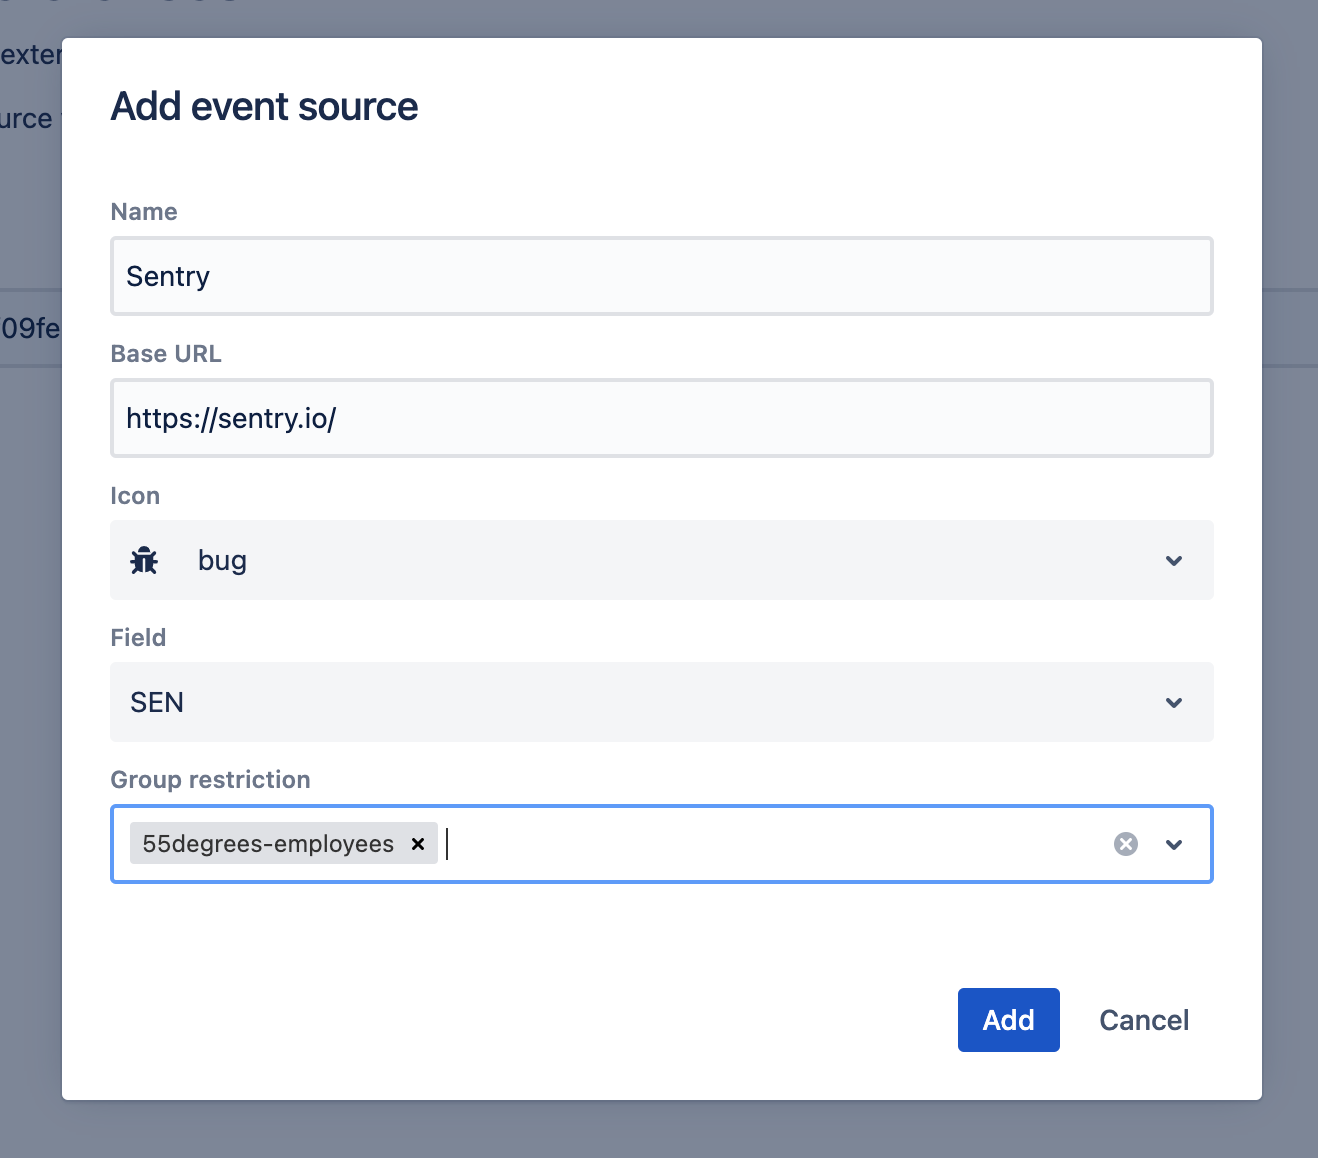Click the Field label above SEN
This screenshot has width=1318, height=1158.
pyautogui.click(x=138, y=638)
